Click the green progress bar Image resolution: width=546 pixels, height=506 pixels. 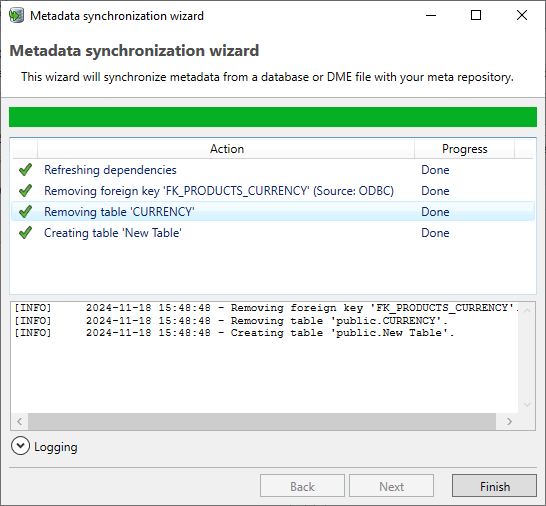[x=273, y=117]
